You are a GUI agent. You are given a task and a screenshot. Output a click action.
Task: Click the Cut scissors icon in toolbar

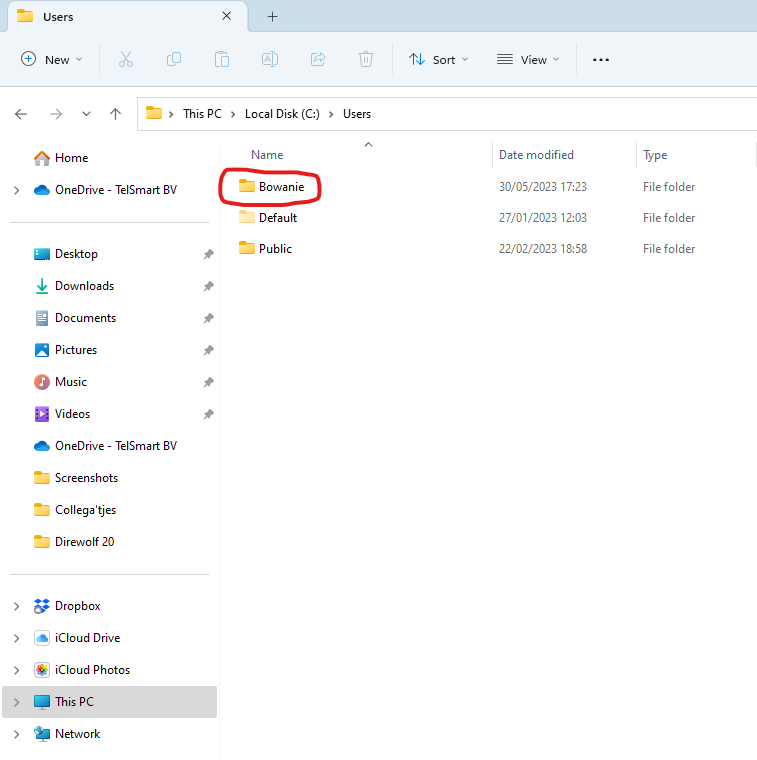pyautogui.click(x=125, y=59)
